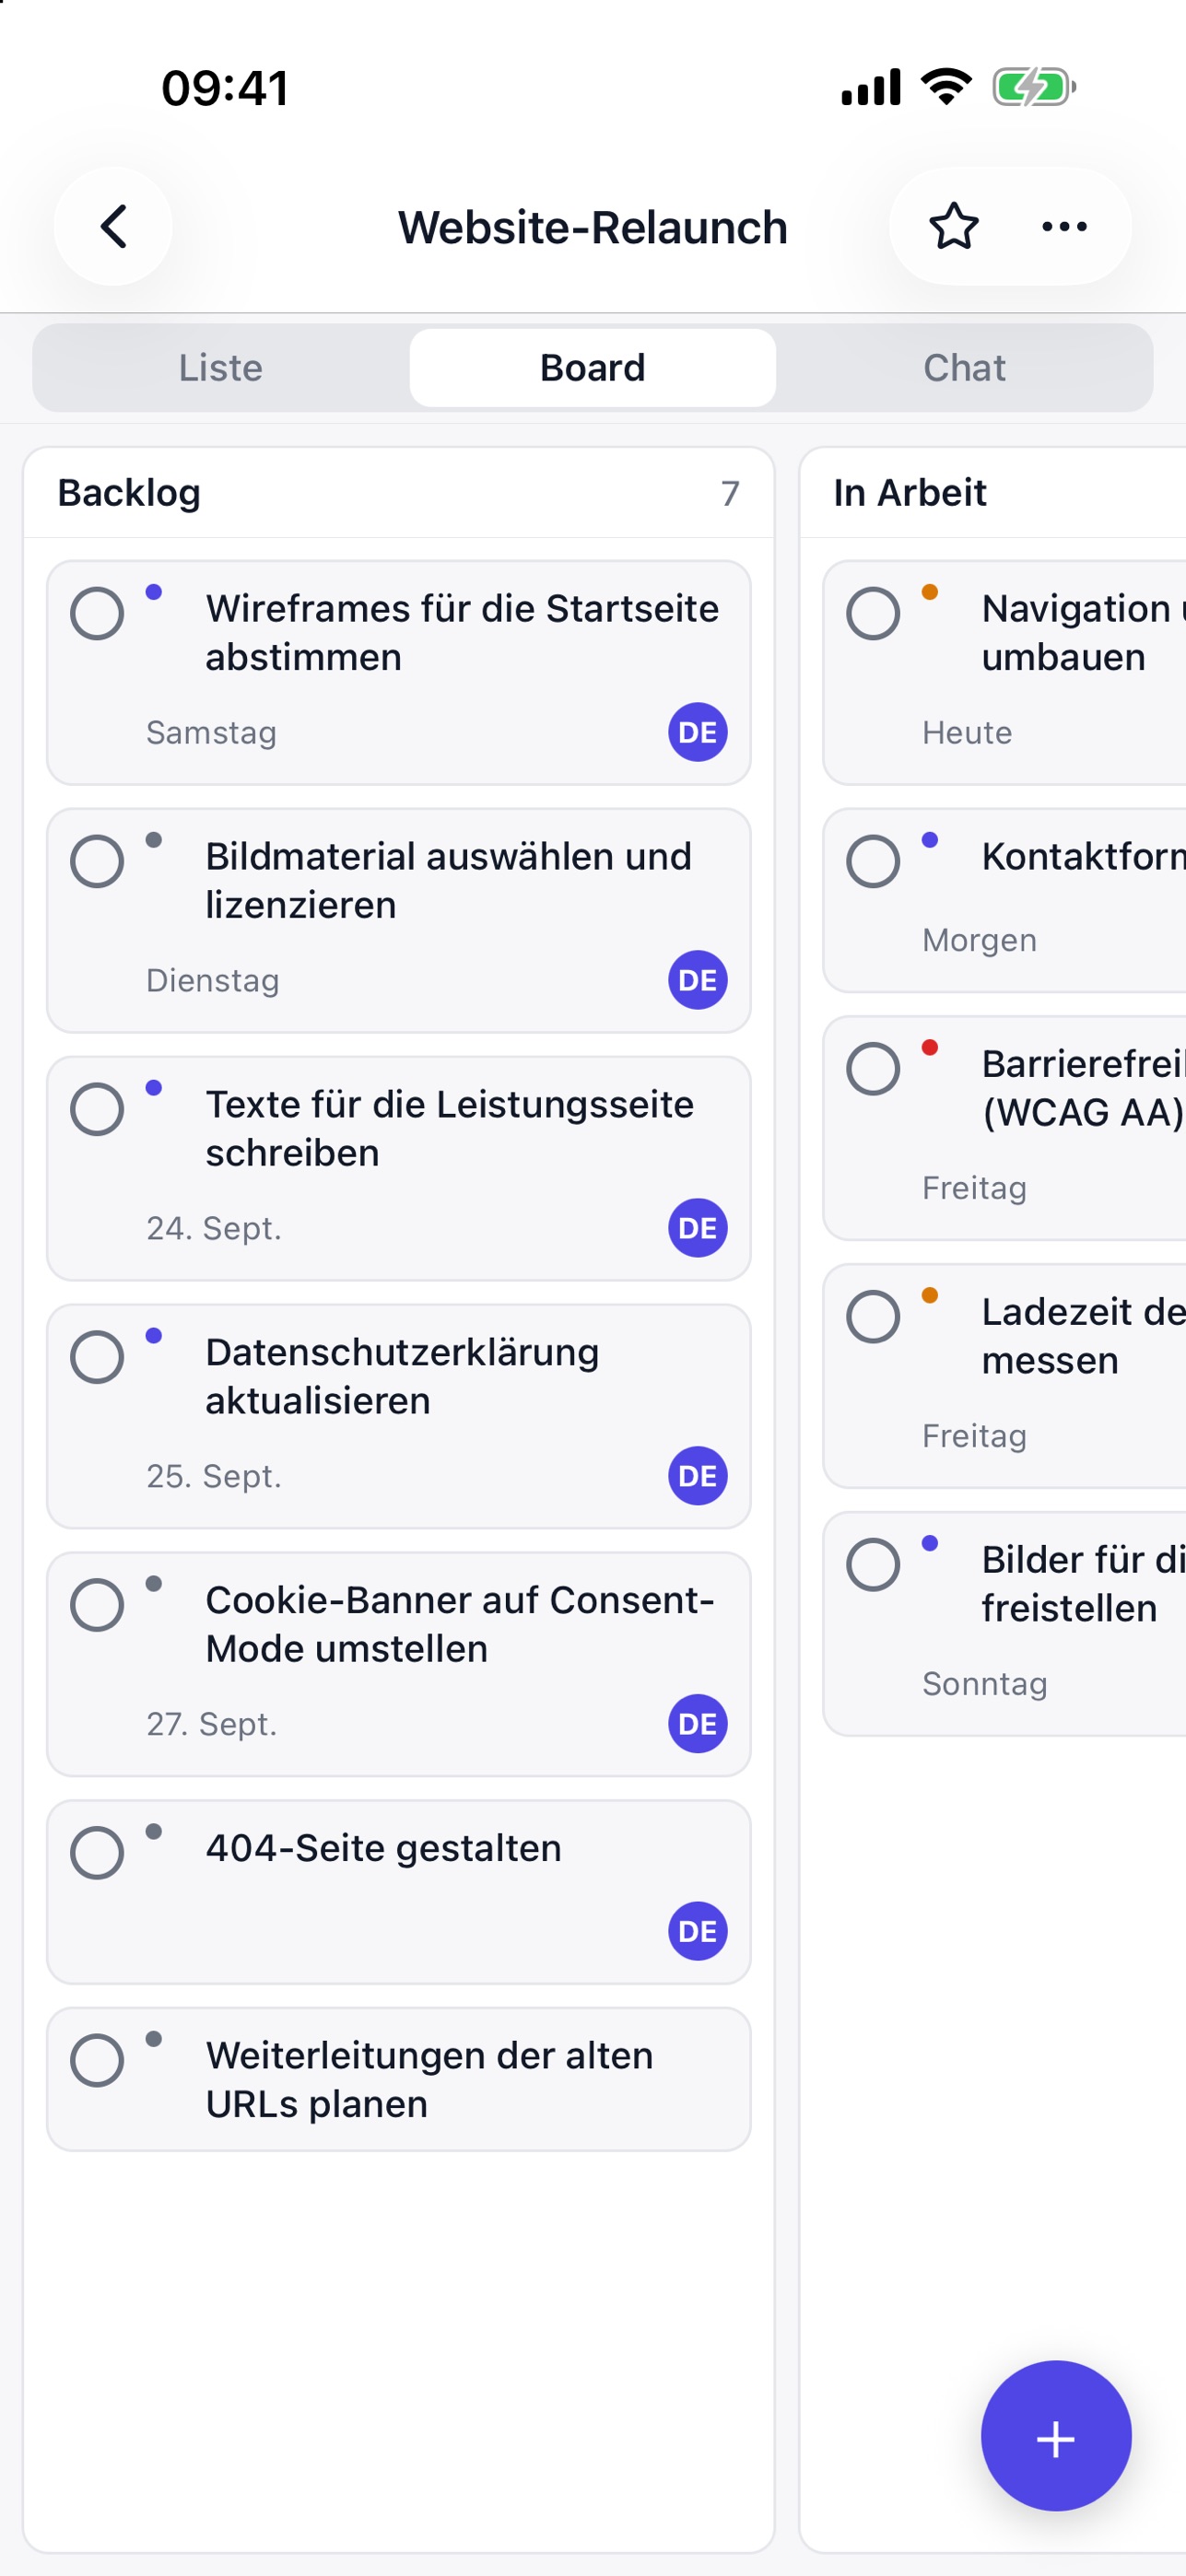
Task: Tap the DE avatar on Wireframes task
Action: 698,732
